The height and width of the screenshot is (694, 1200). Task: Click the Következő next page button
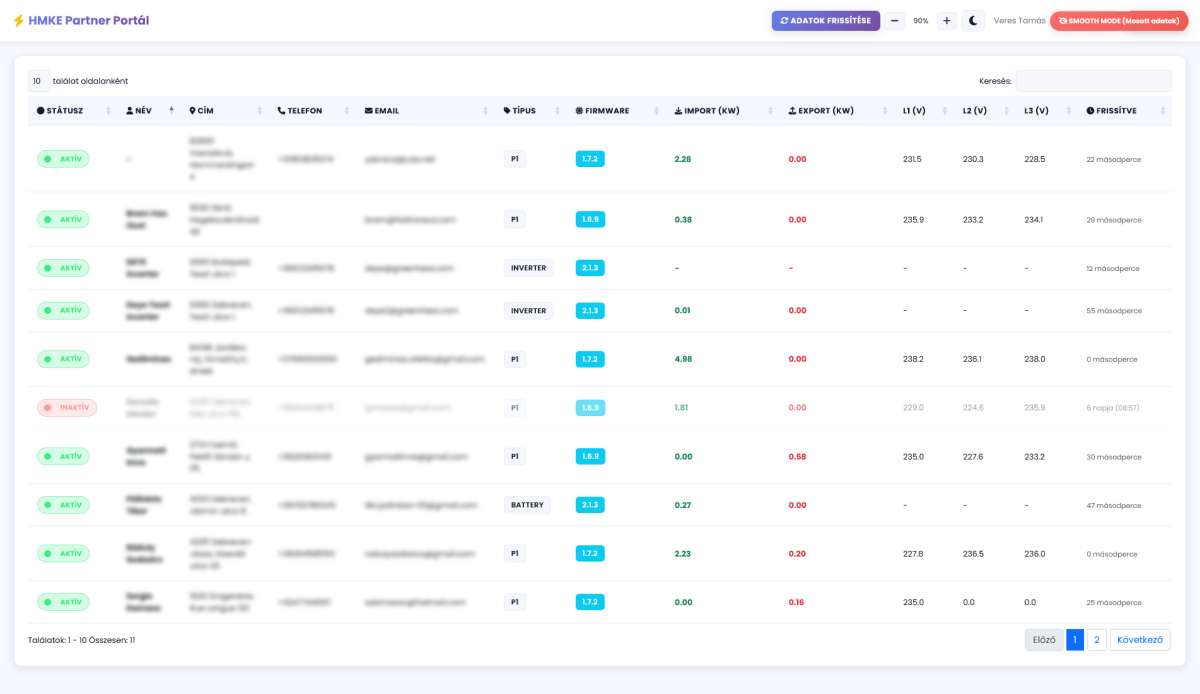[x=1139, y=640]
